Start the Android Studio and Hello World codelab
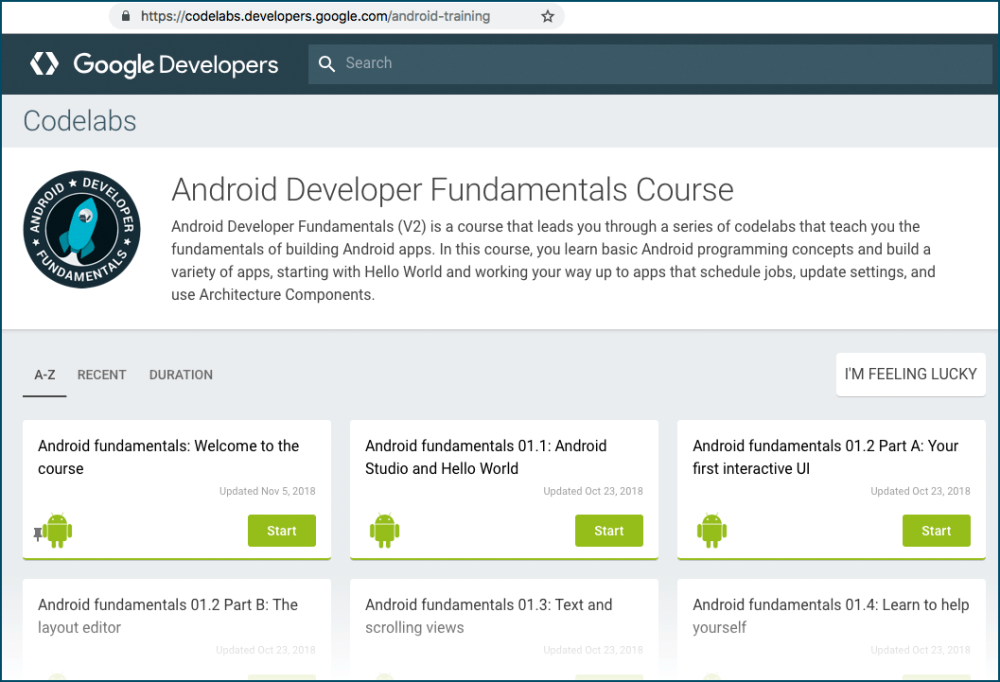Image resolution: width=1000 pixels, height=682 pixels. [x=609, y=530]
